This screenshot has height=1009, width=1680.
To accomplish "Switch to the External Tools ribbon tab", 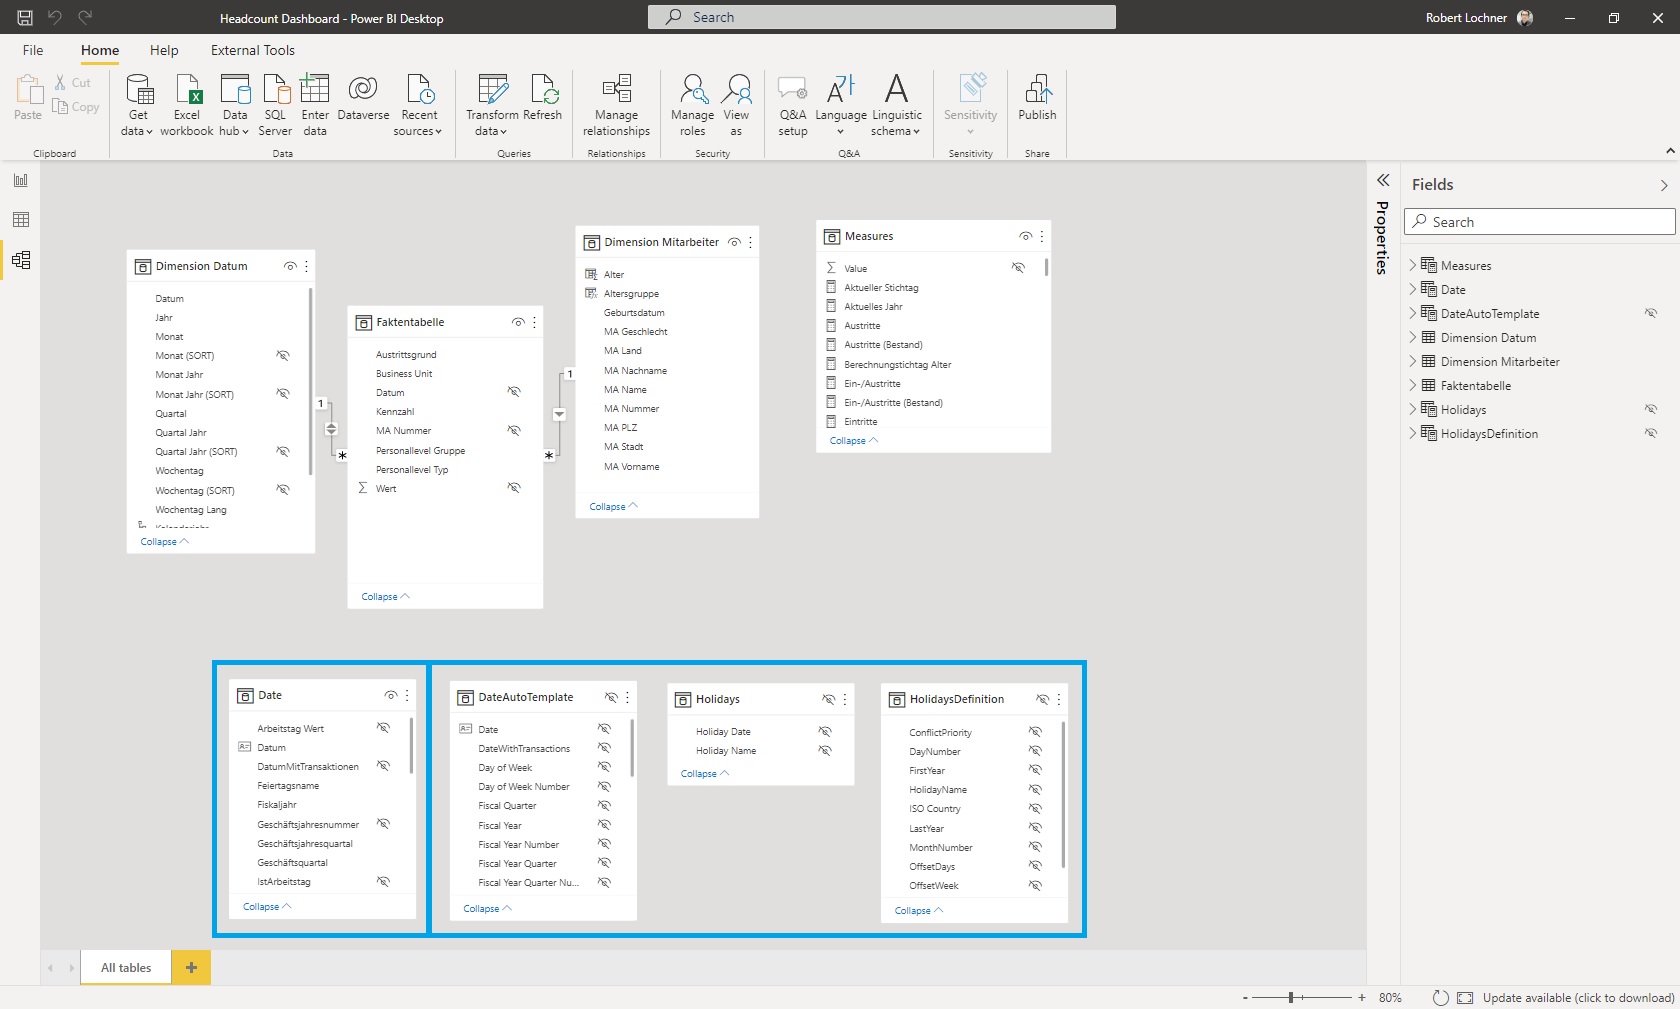I will [x=253, y=50].
